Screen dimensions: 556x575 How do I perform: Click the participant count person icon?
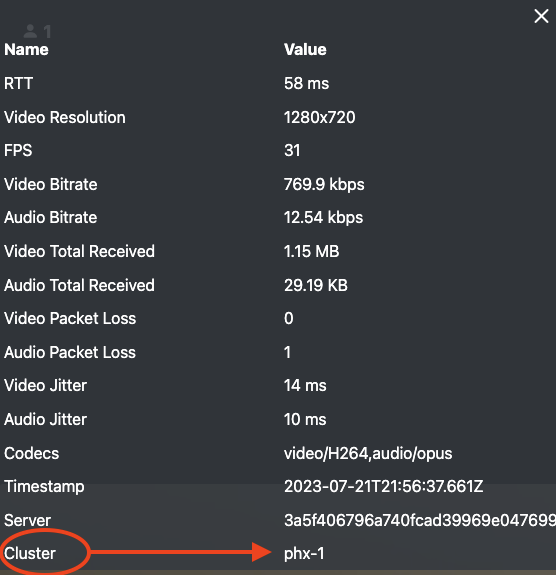click(x=30, y=31)
